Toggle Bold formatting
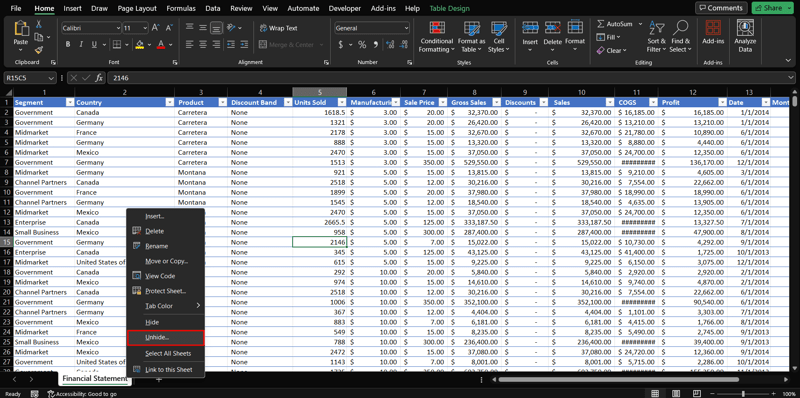This screenshot has height=398, width=800. (68, 45)
